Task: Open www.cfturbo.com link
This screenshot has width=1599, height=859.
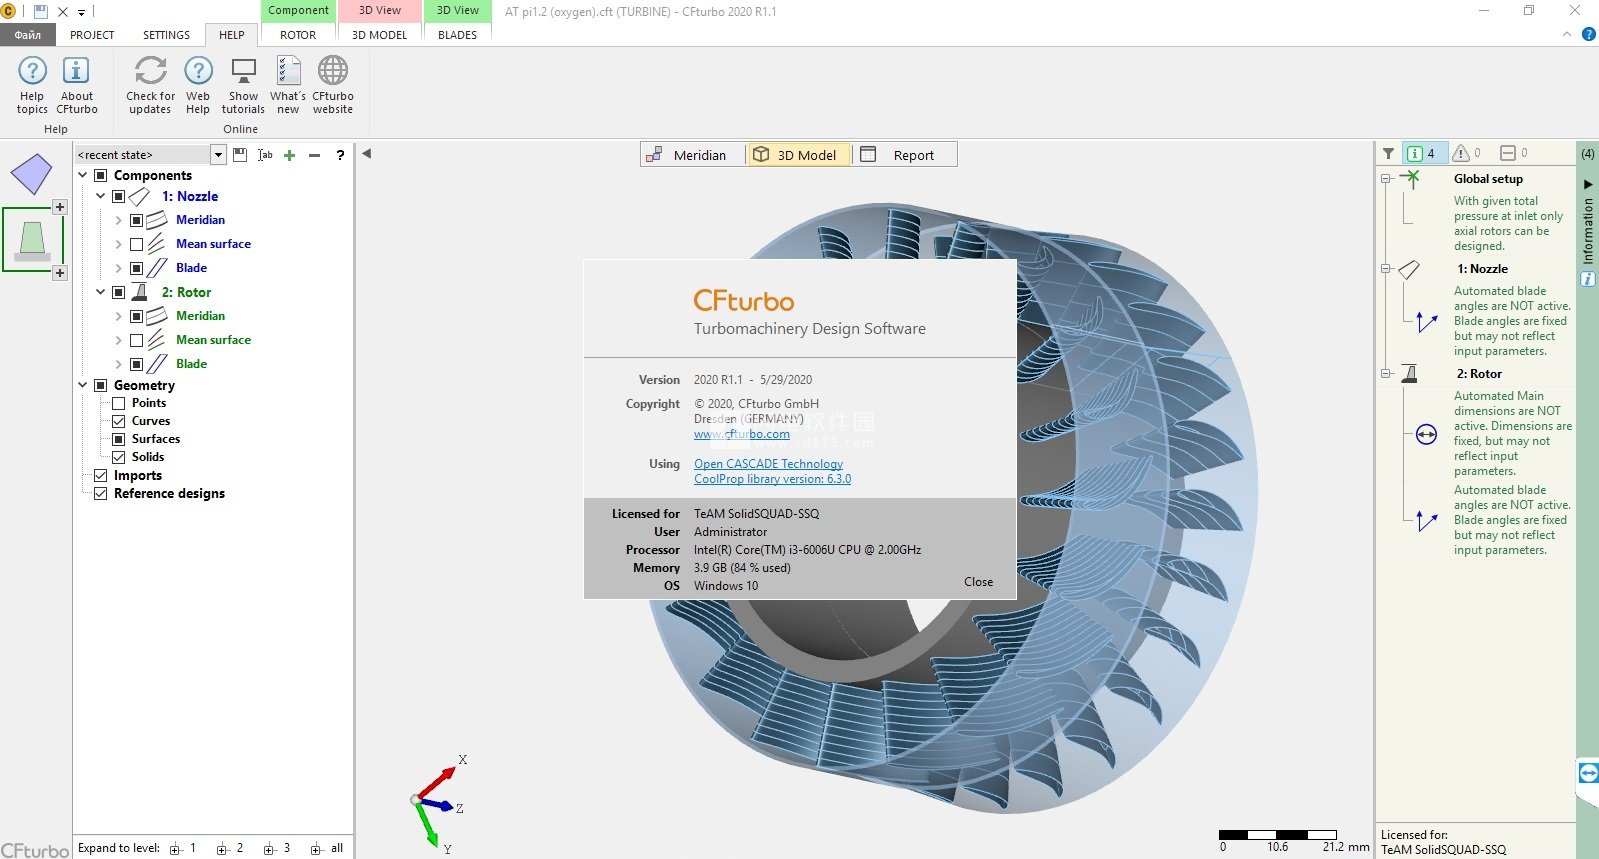Action: click(742, 434)
